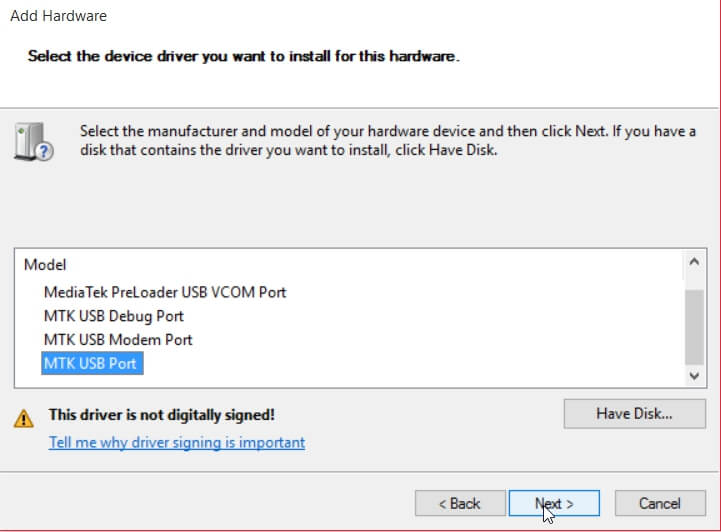Proceed with the Next button
Viewport: 721px width, 532px height.
(554, 503)
